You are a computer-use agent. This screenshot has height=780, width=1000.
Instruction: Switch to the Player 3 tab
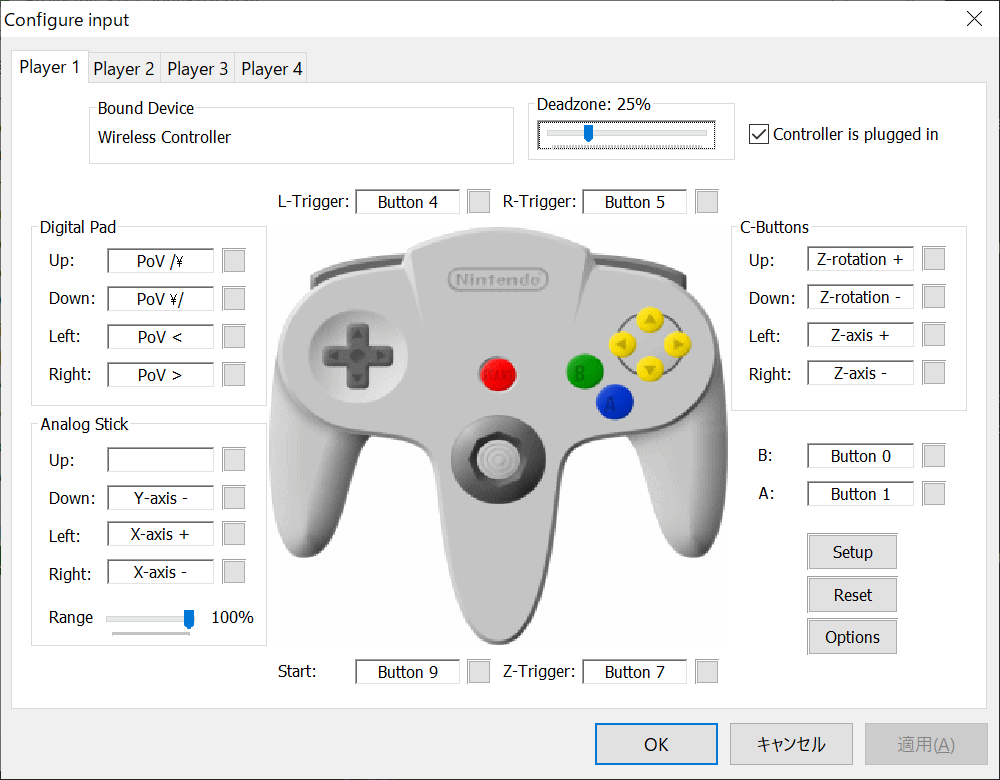click(198, 68)
